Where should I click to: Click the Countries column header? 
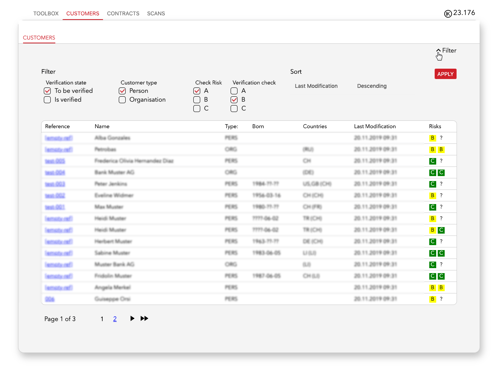(315, 126)
